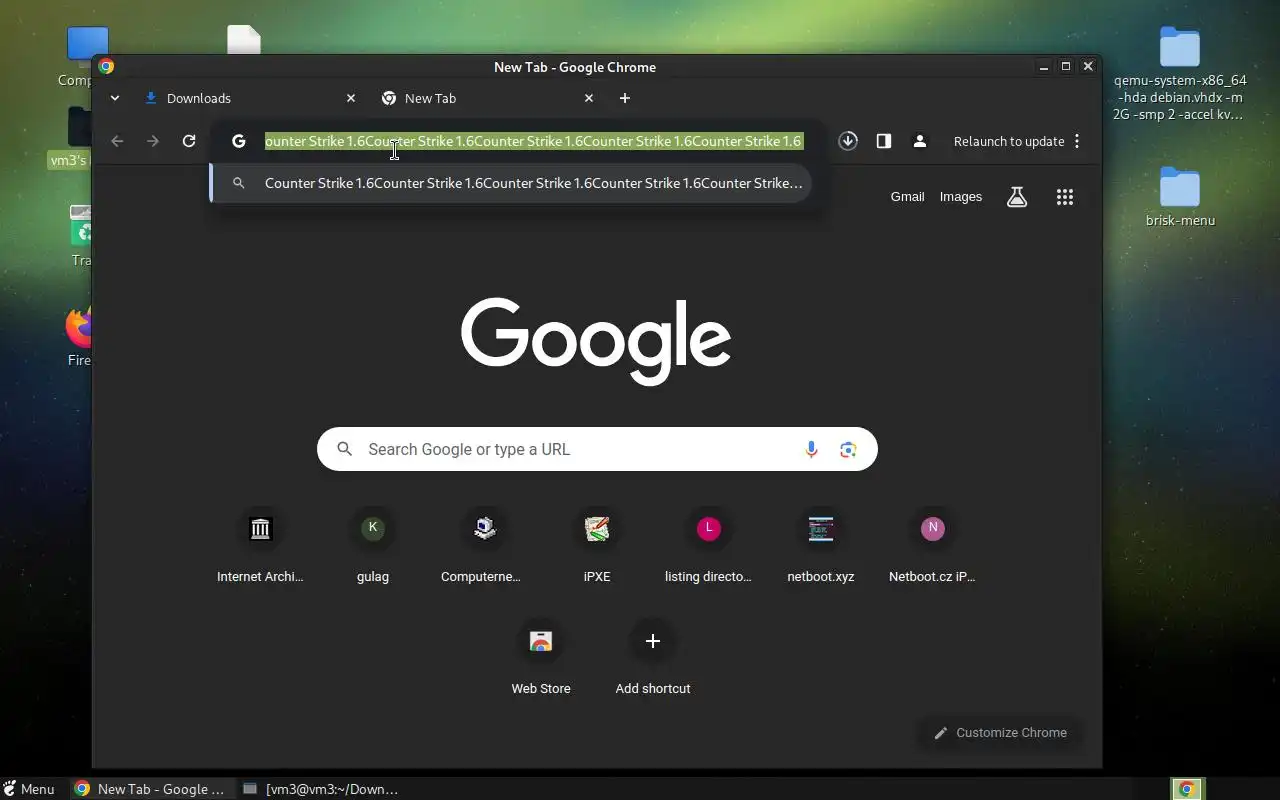Close the Downloads tab
1280x800 pixels.
click(351, 98)
